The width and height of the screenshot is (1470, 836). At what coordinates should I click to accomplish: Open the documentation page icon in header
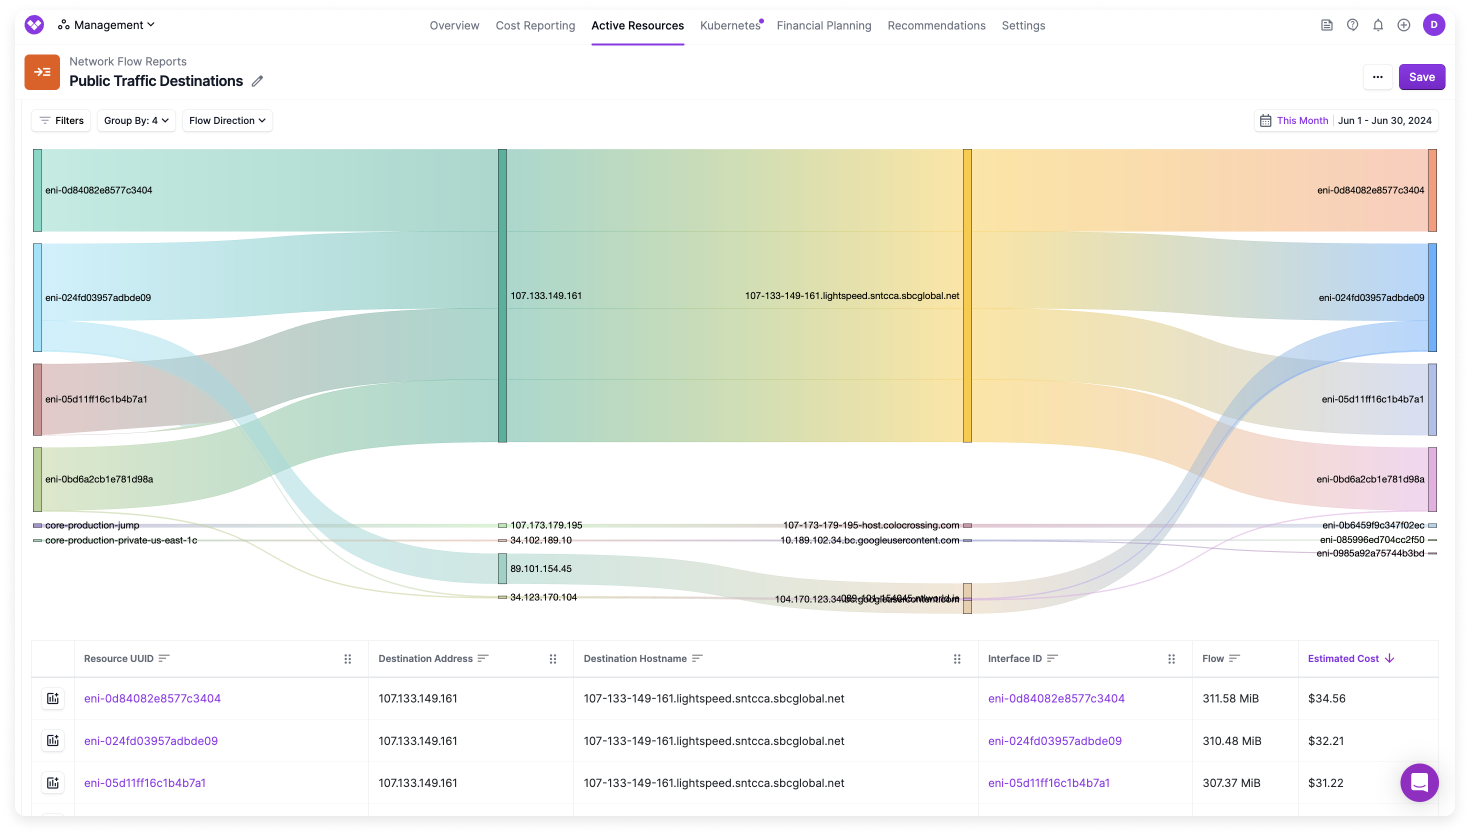[x=1327, y=25]
